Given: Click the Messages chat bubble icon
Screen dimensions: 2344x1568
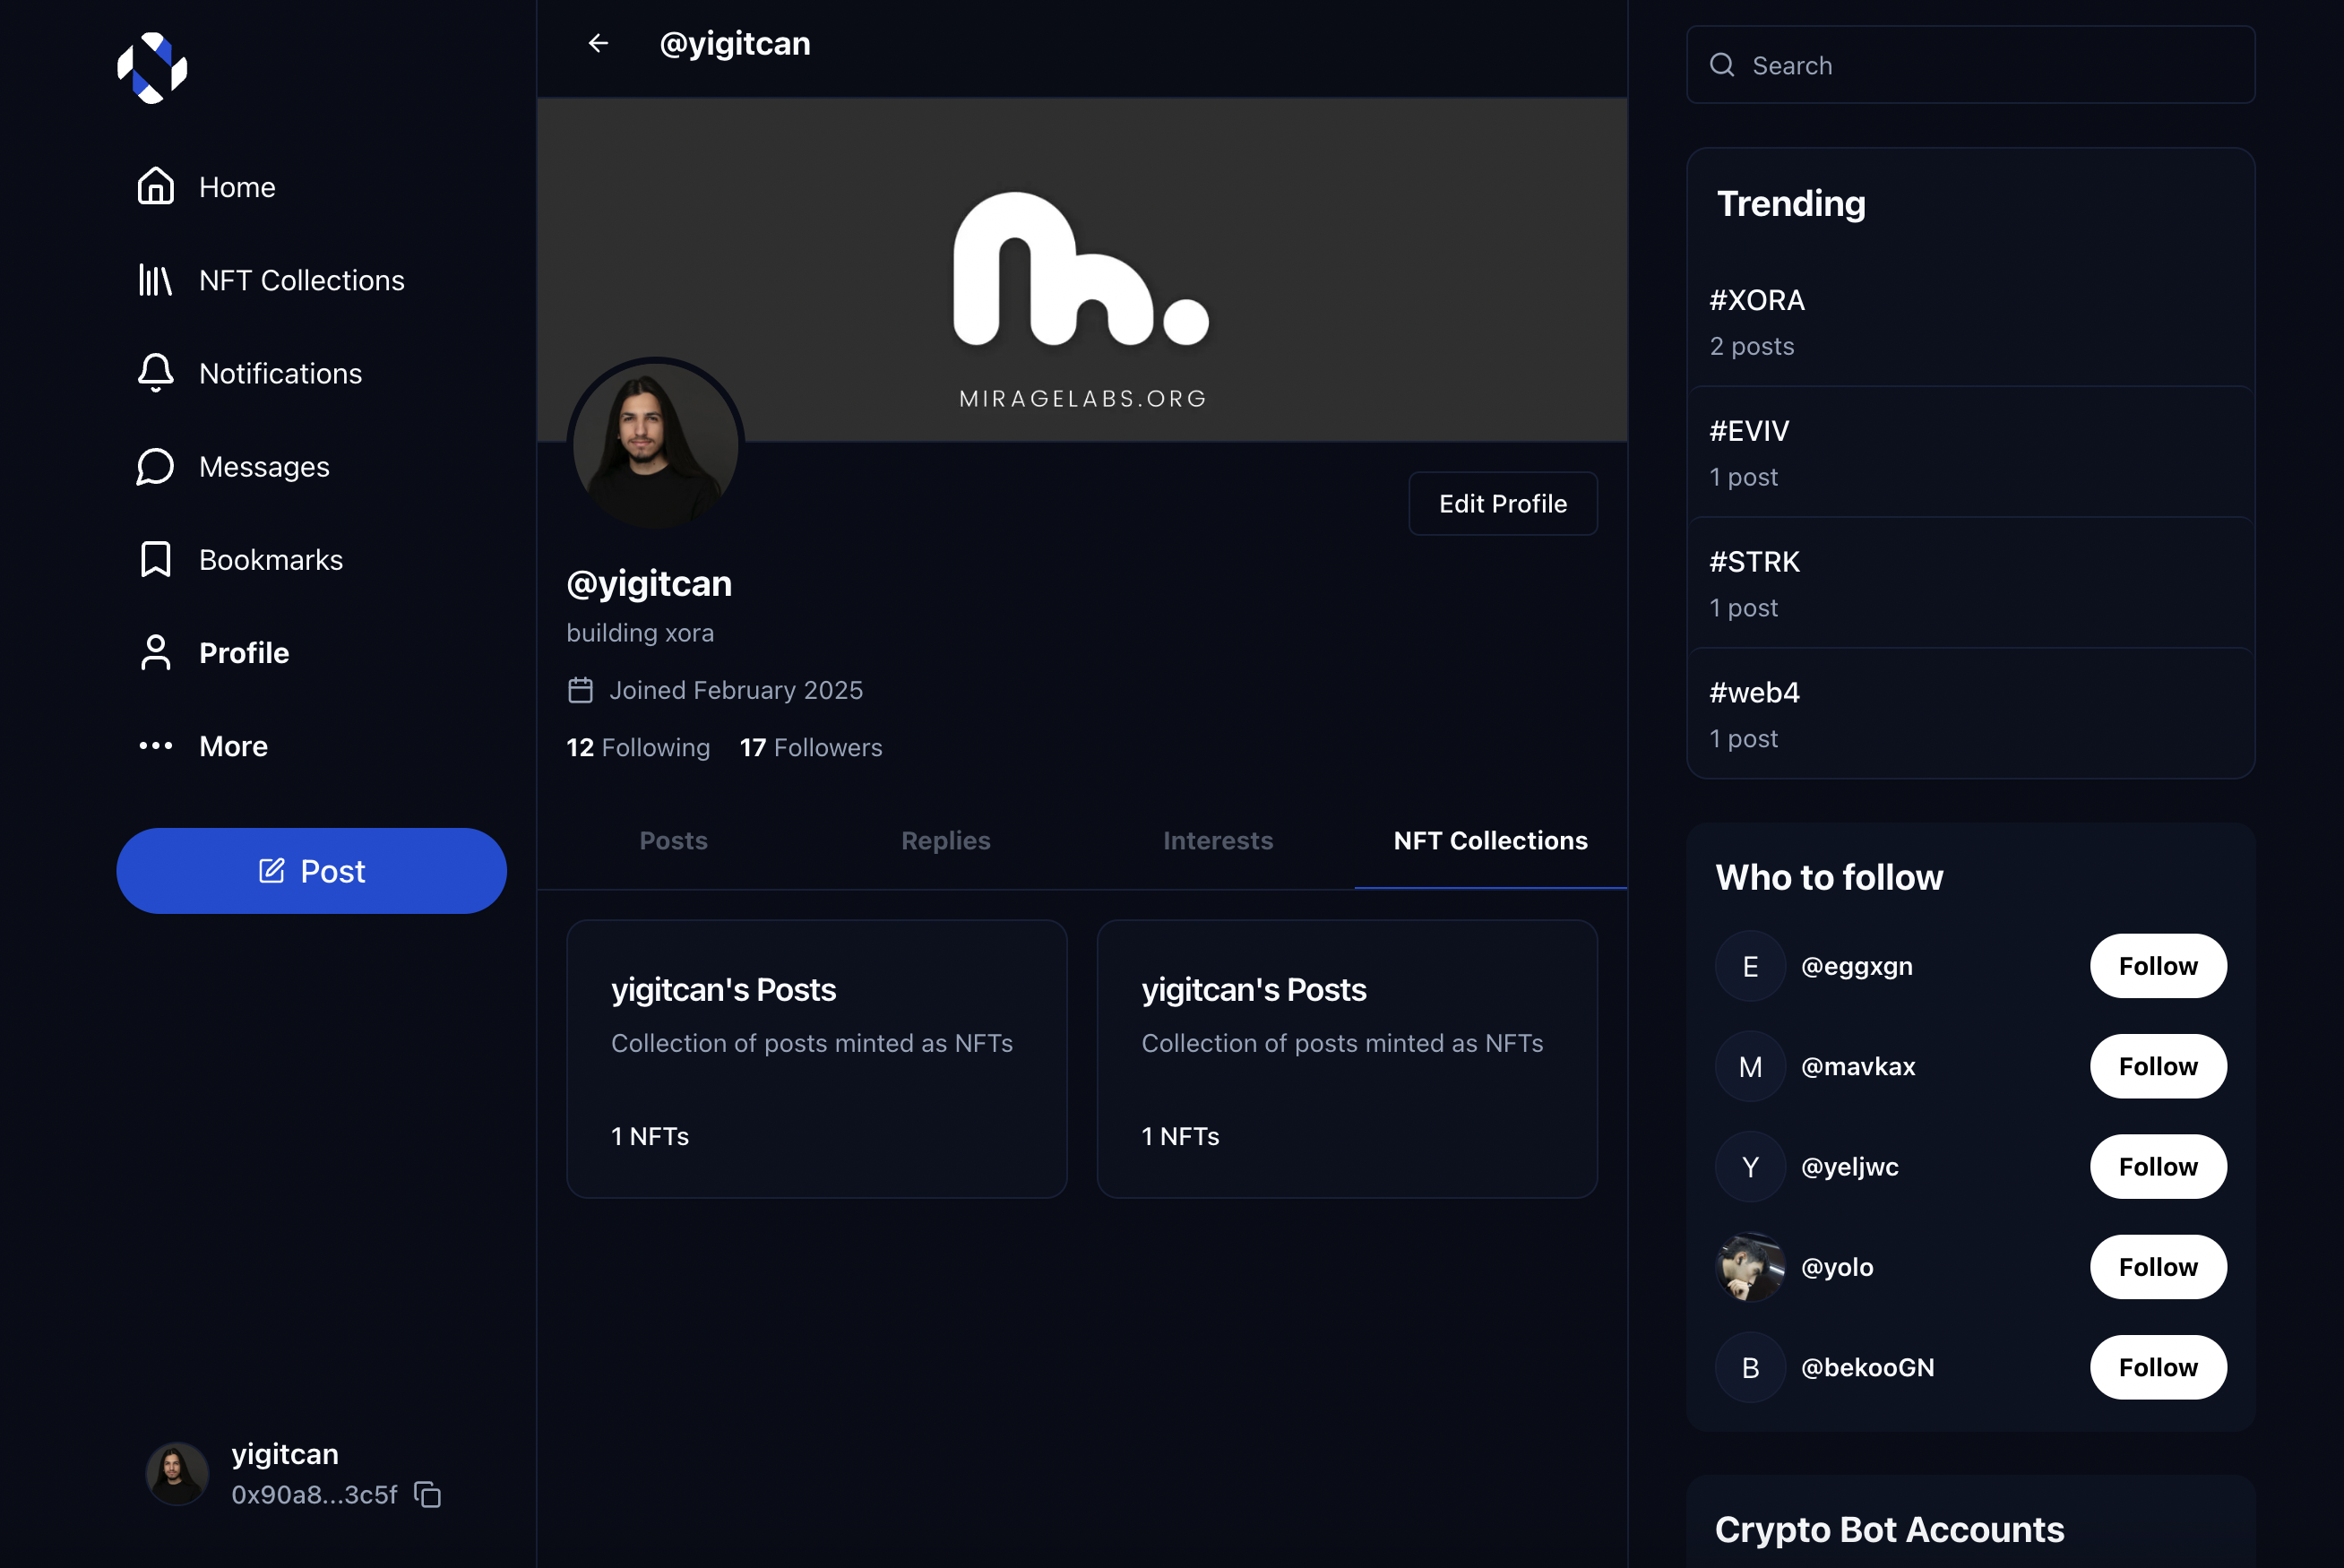Looking at the screenshot, I should pyautogui.click(x=156, y=466).
